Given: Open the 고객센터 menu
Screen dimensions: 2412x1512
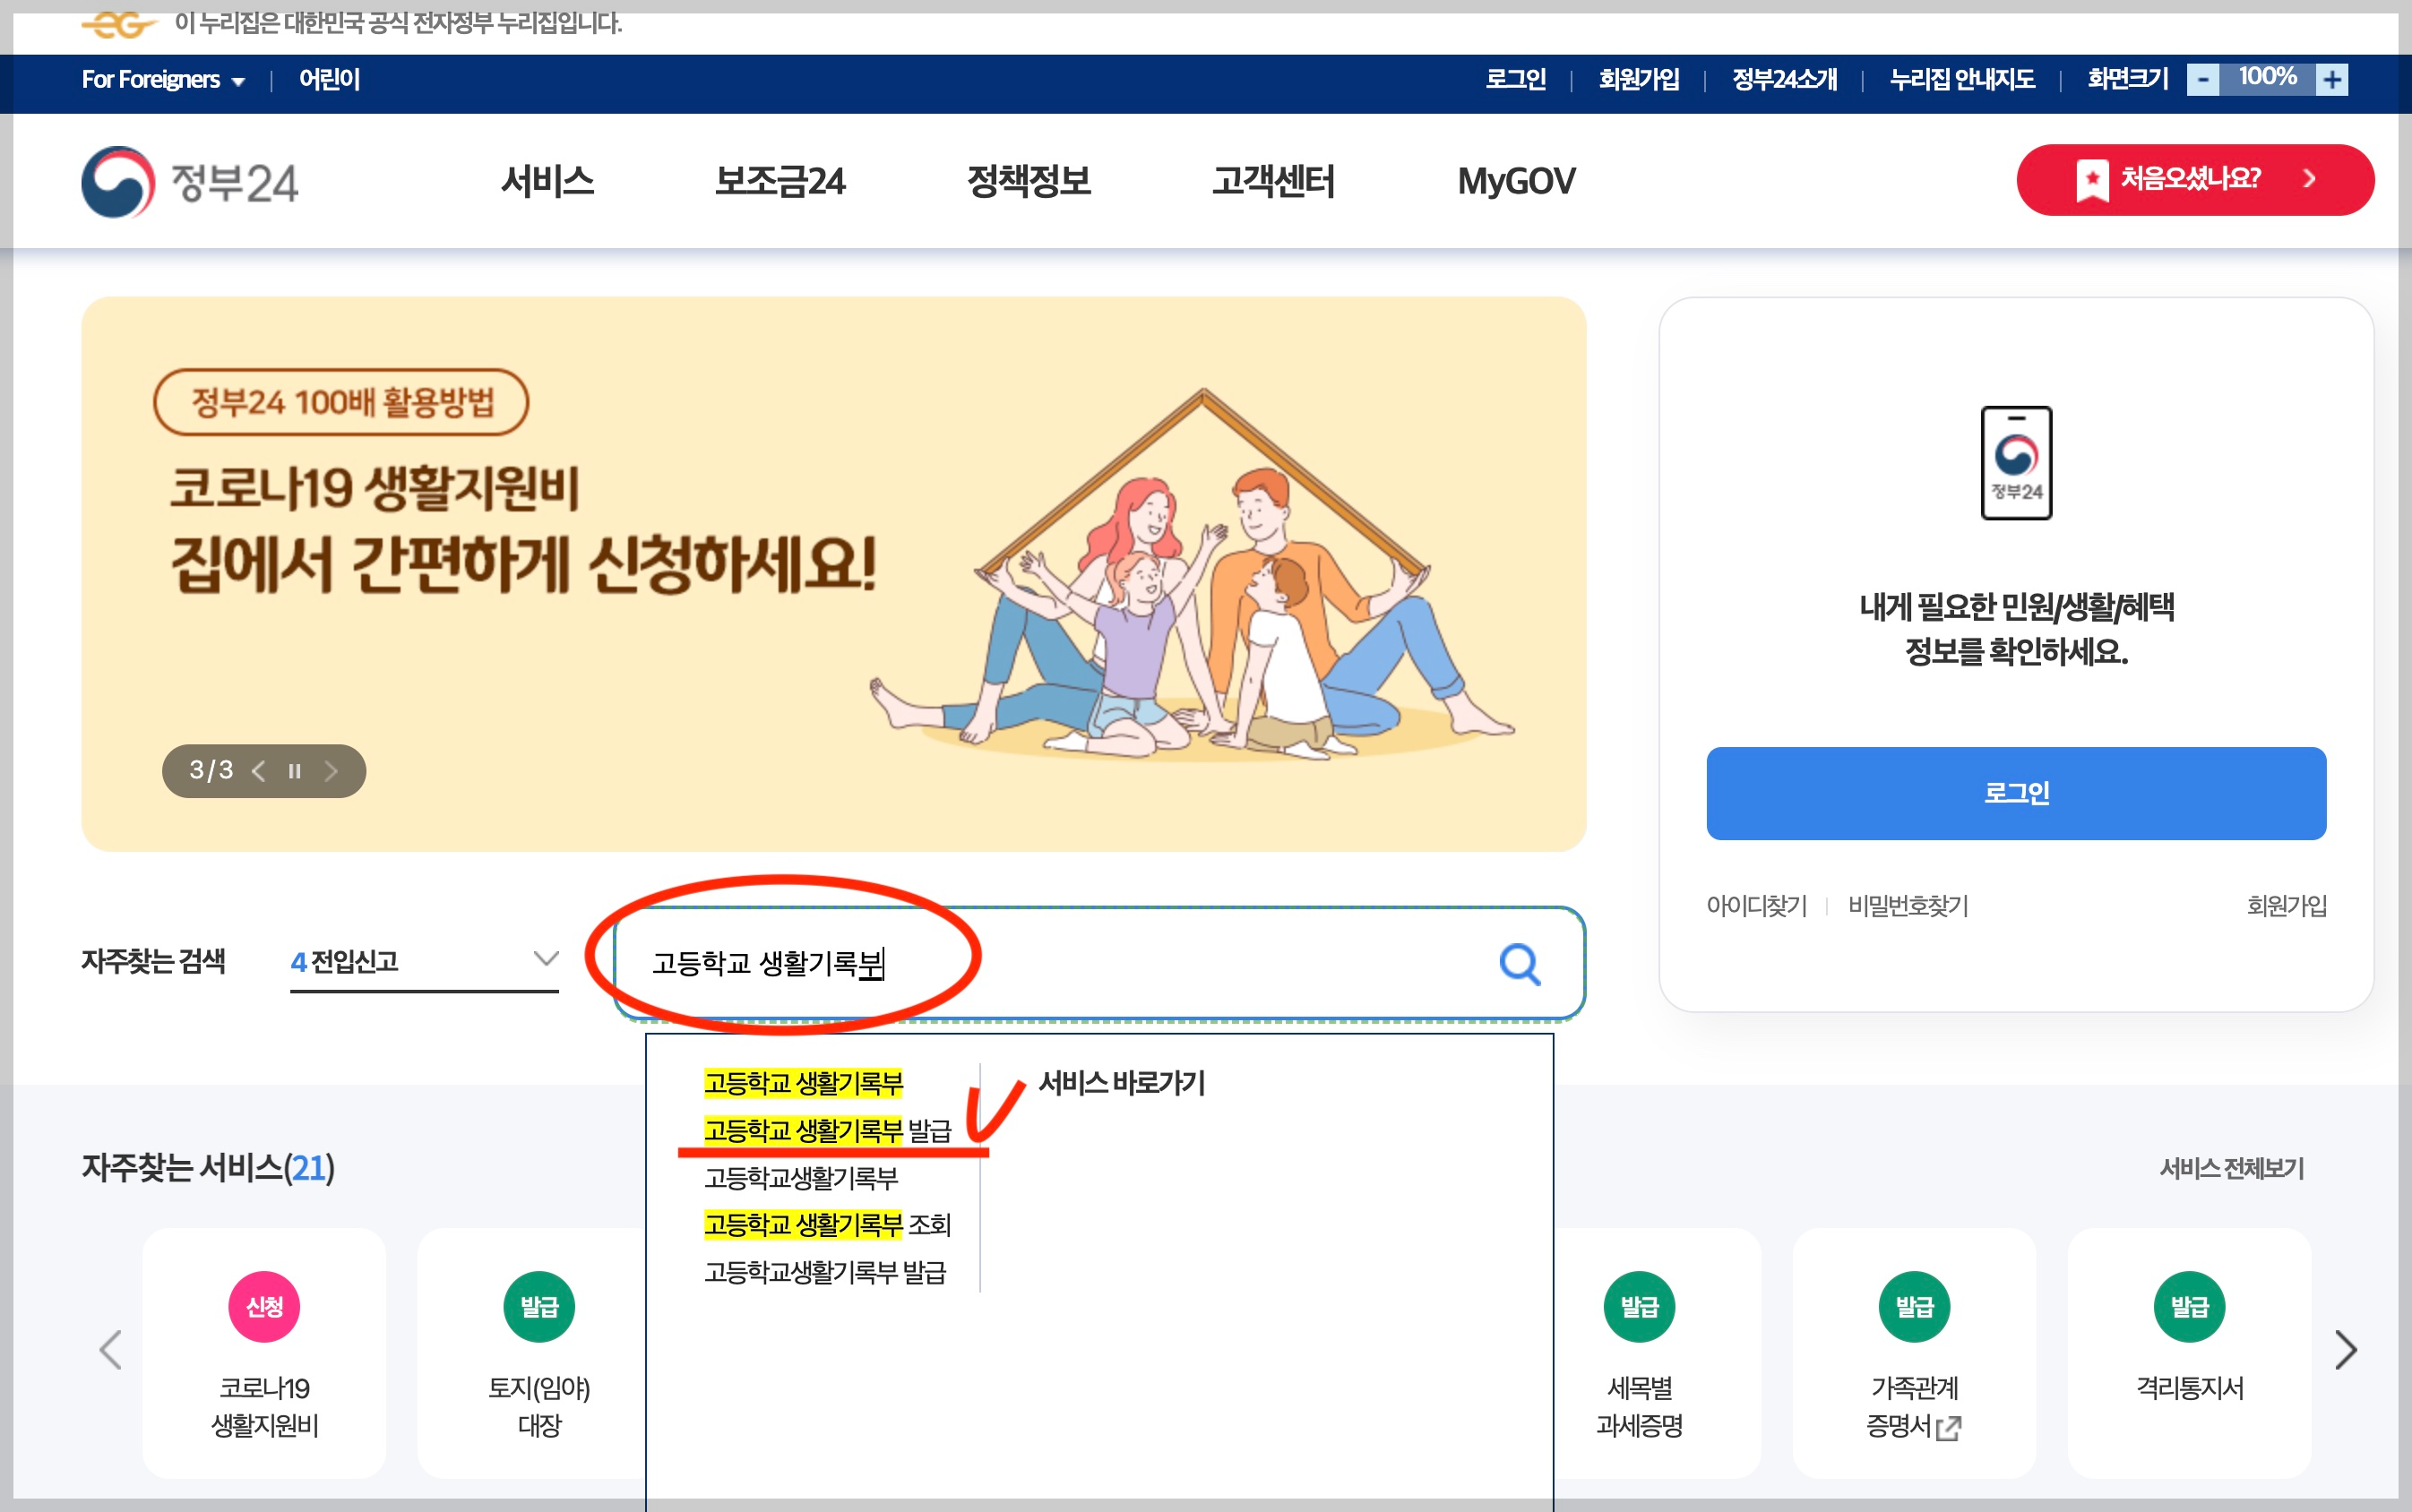Looking at the screenshot, I should point(1273,181).
